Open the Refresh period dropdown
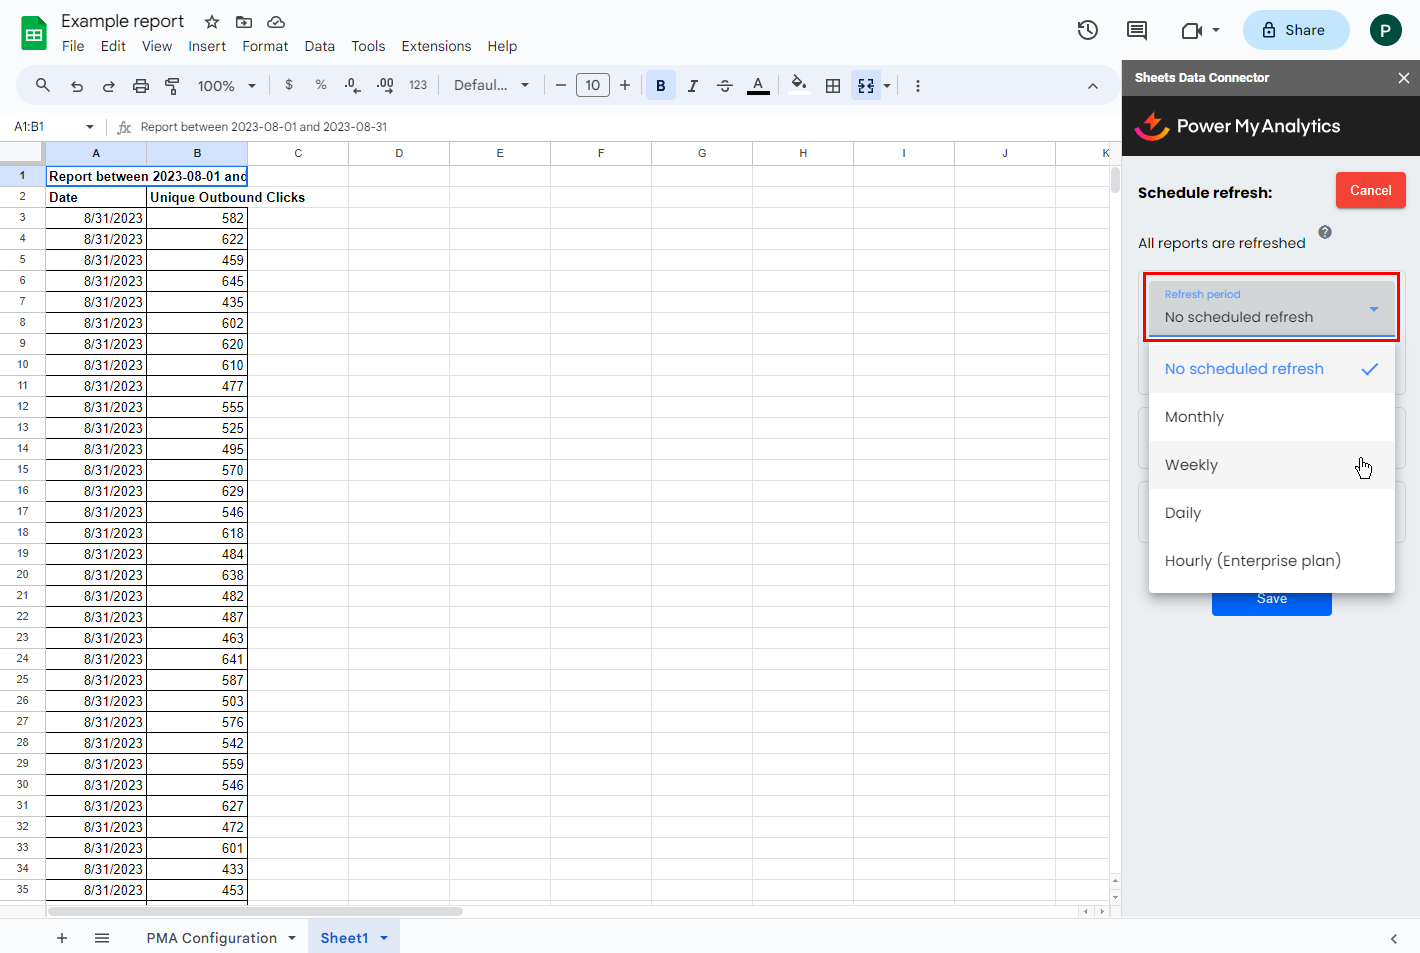 tap(1271, 308)
